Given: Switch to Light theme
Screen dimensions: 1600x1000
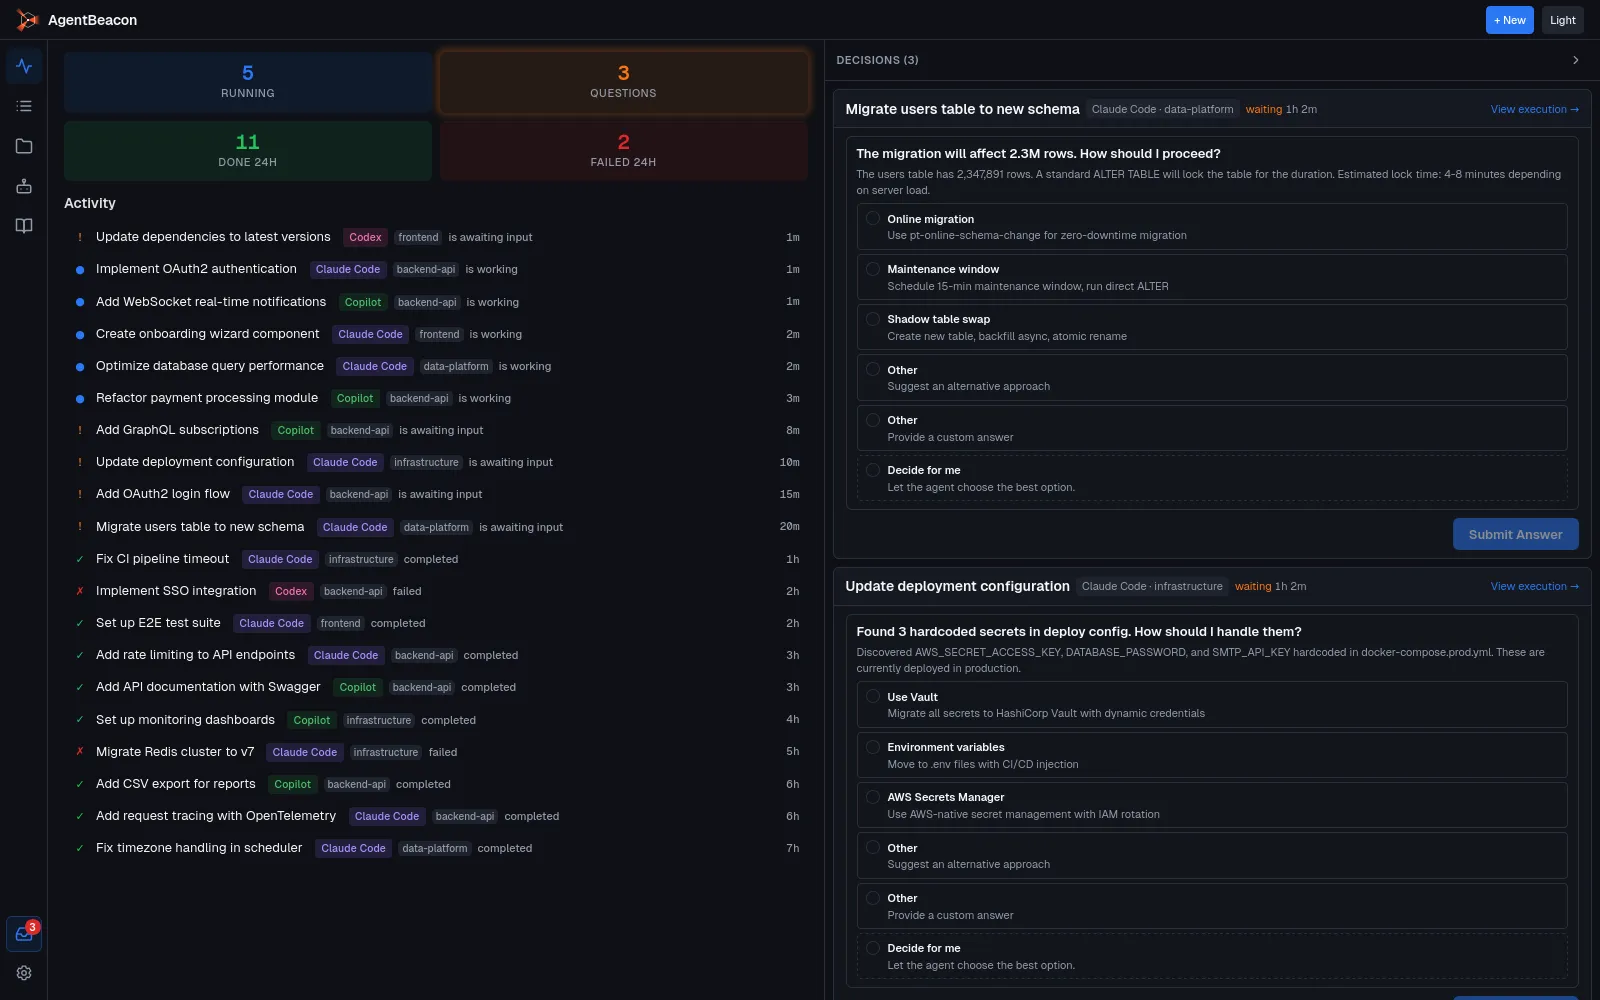Looking at the screenshot, I should point(1562,20).
